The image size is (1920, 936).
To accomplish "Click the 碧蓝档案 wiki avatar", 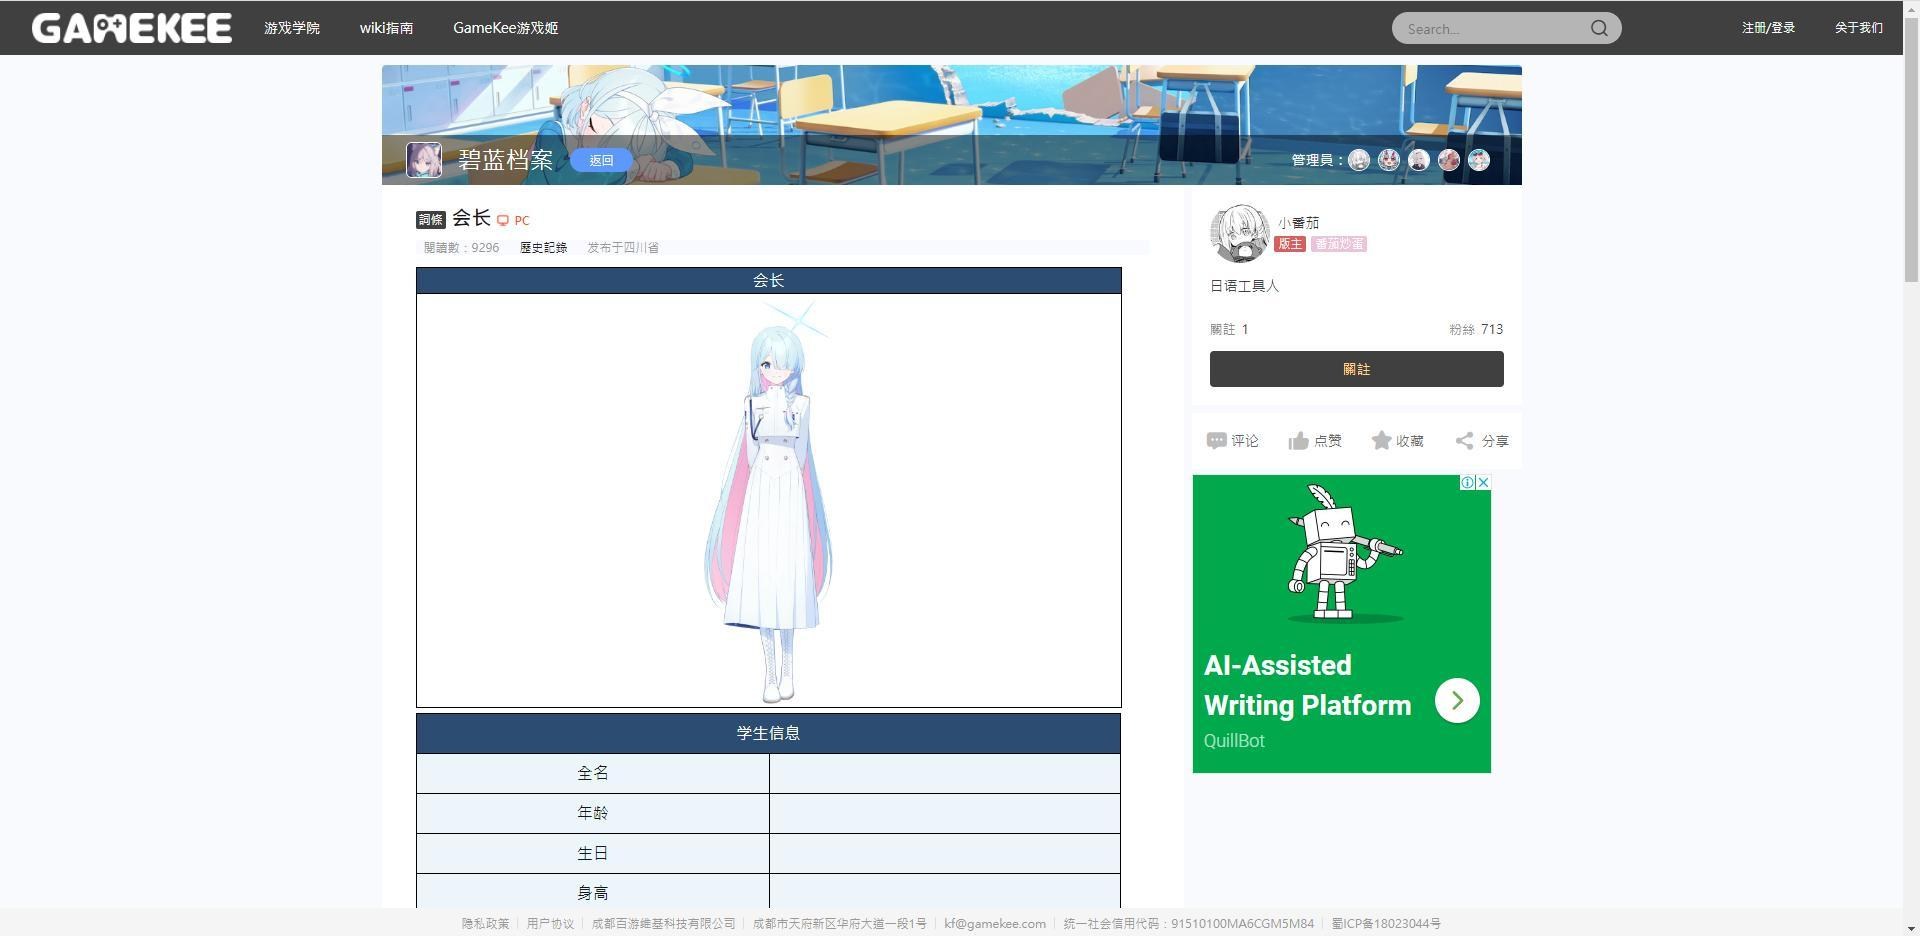I will [x=424, y=160].
